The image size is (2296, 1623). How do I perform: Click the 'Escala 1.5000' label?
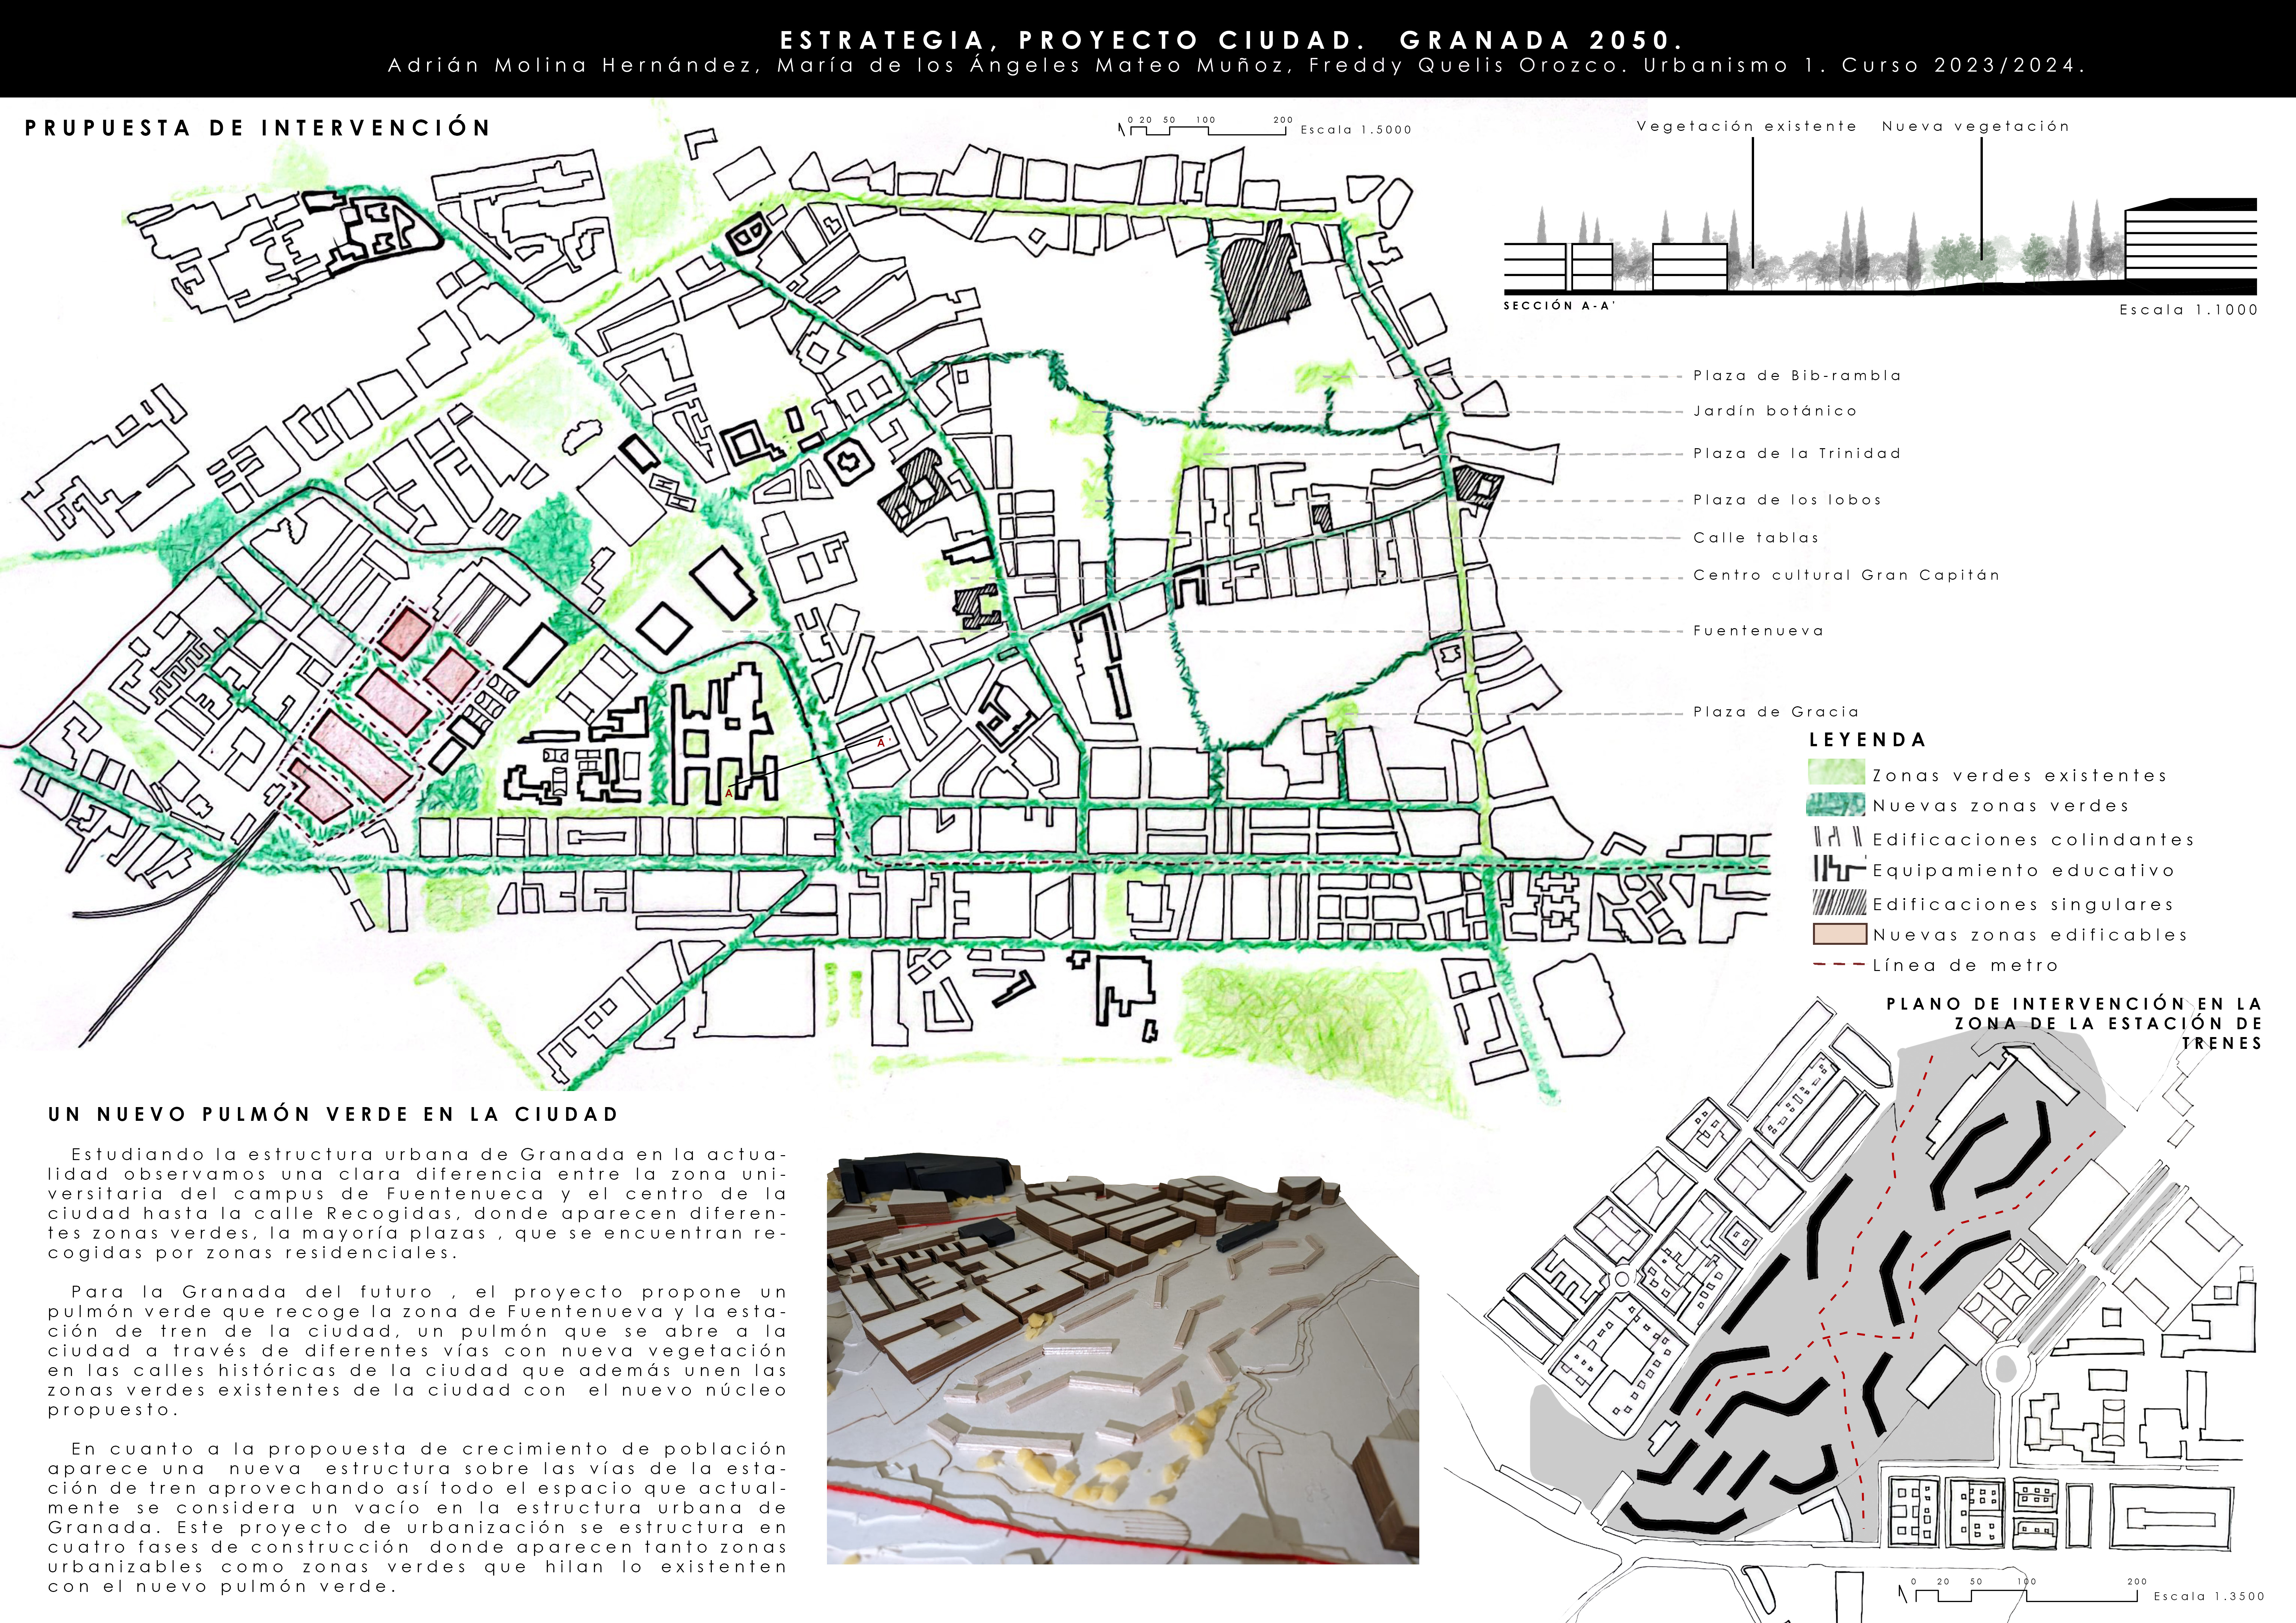[x=1356, y=130]
